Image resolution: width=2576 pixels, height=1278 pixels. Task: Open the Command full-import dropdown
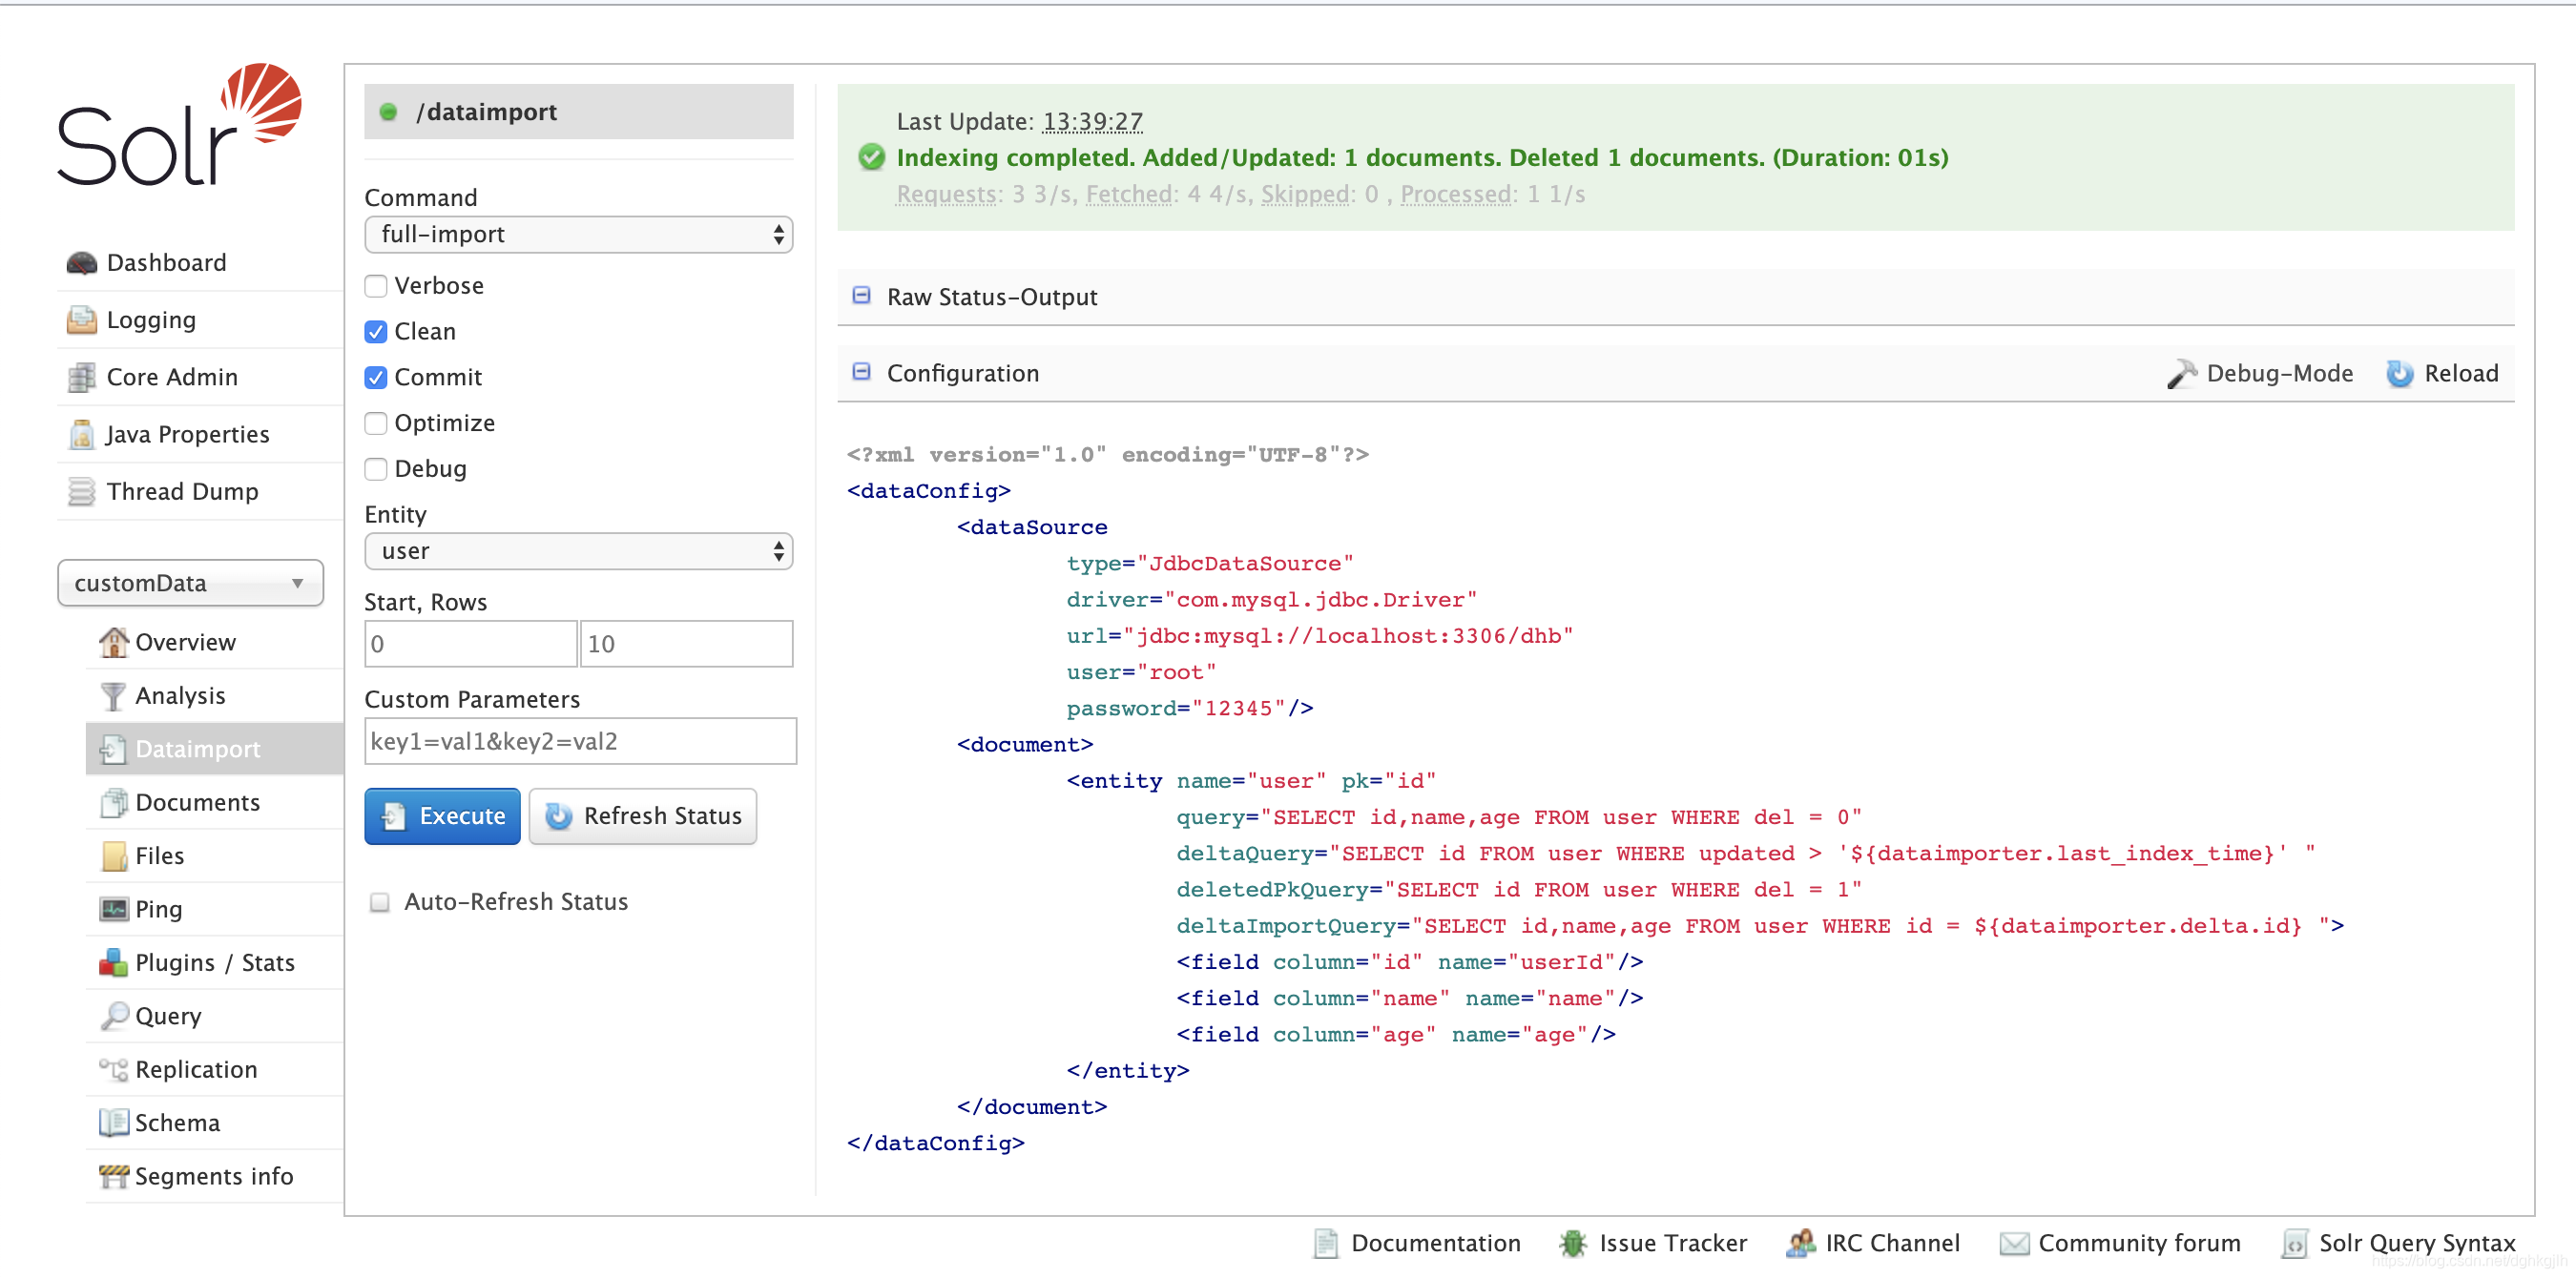(x=579, y=235)
